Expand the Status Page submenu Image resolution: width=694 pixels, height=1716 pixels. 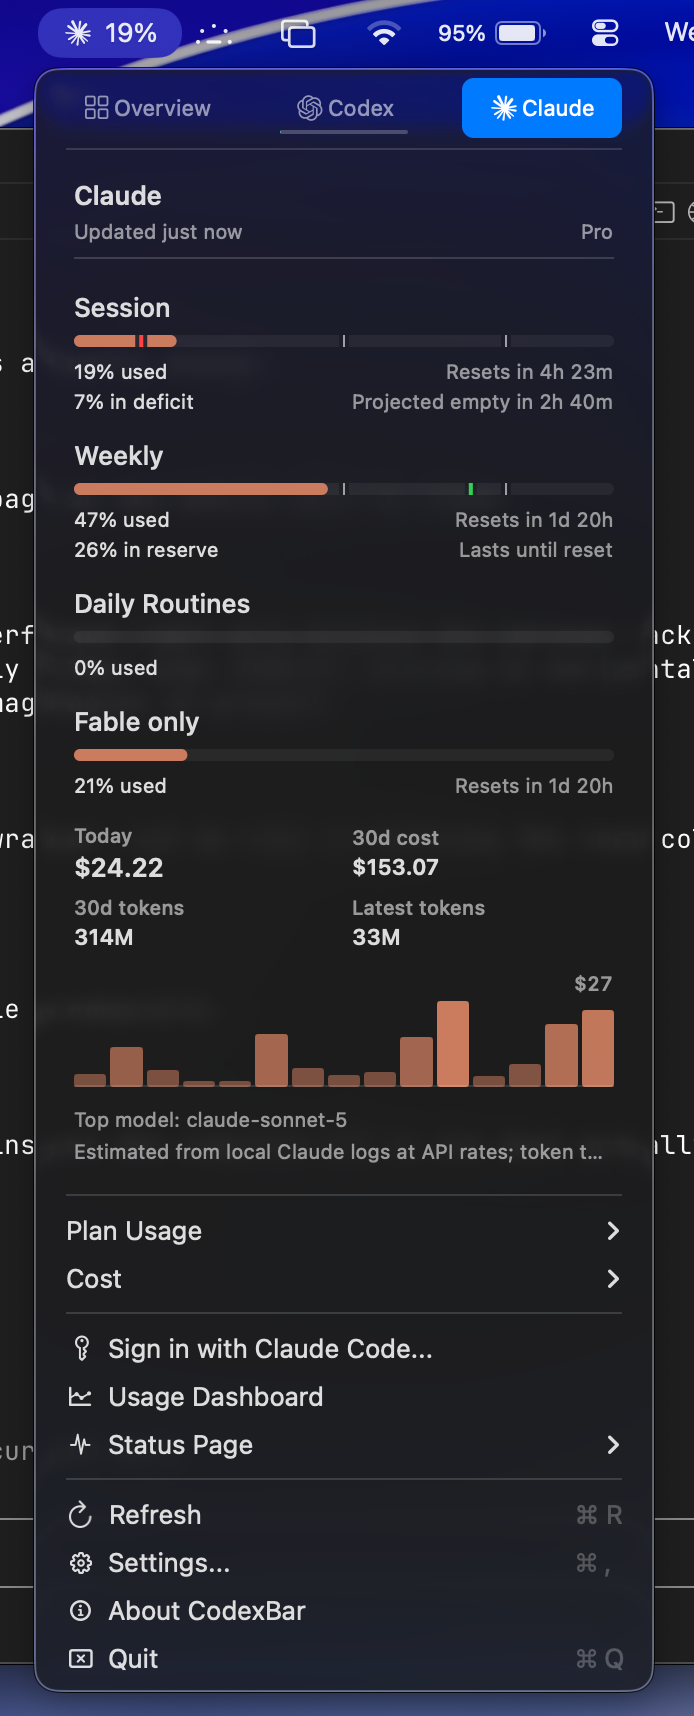click(x=344, y=1445)
